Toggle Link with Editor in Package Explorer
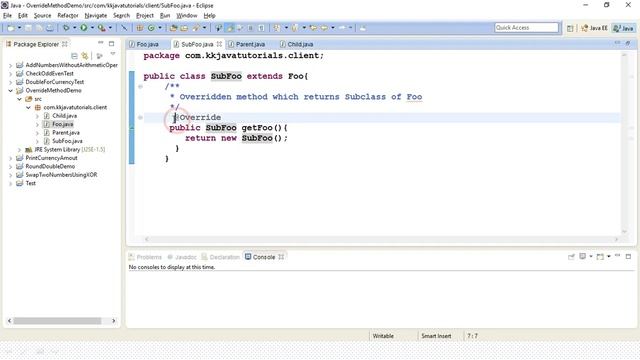The width and height of the screenshot is (640, 360). (x=85, y=56)
